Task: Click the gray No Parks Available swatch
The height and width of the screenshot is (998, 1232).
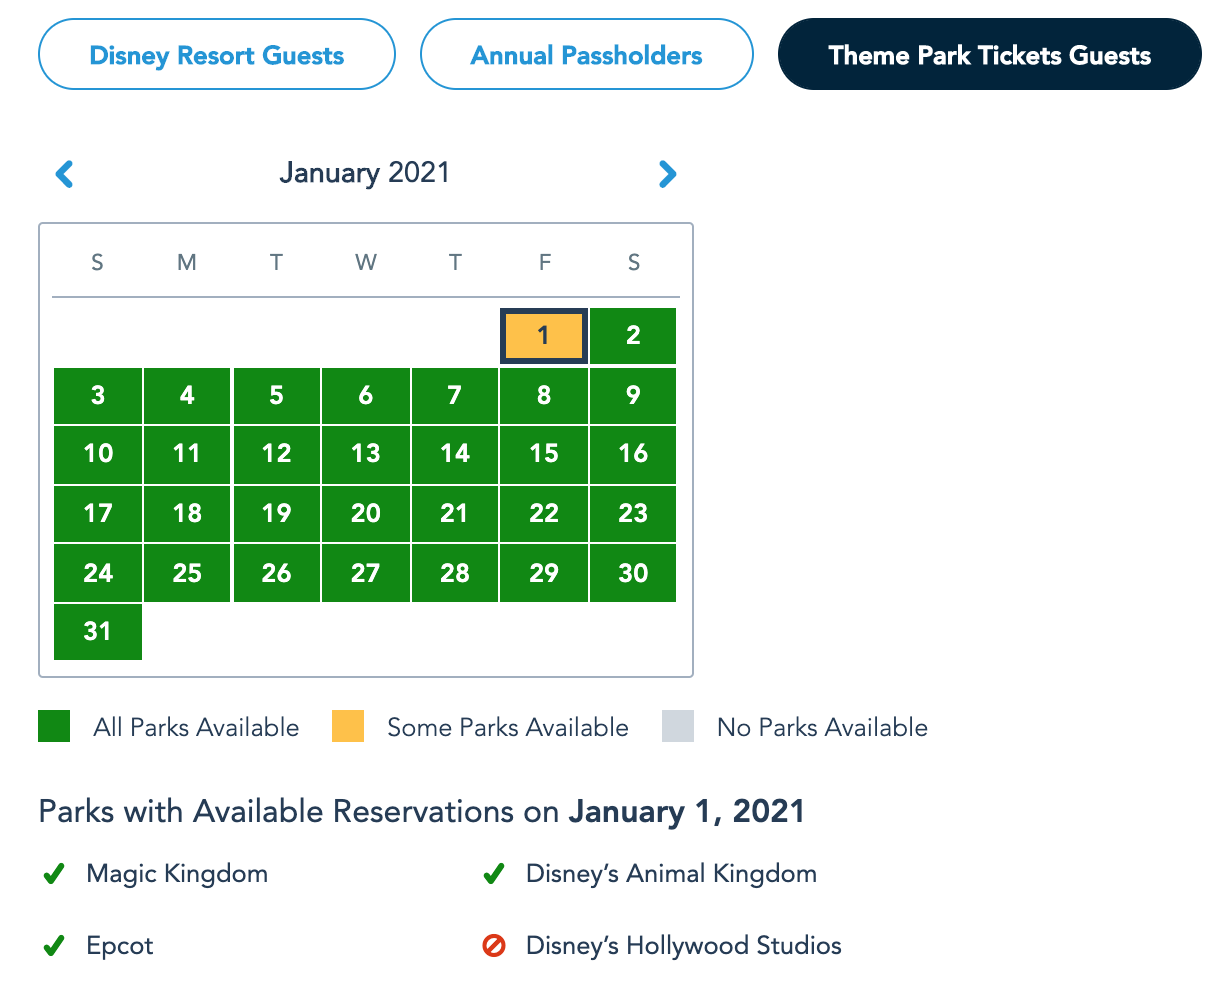Action: click(678, 727)
